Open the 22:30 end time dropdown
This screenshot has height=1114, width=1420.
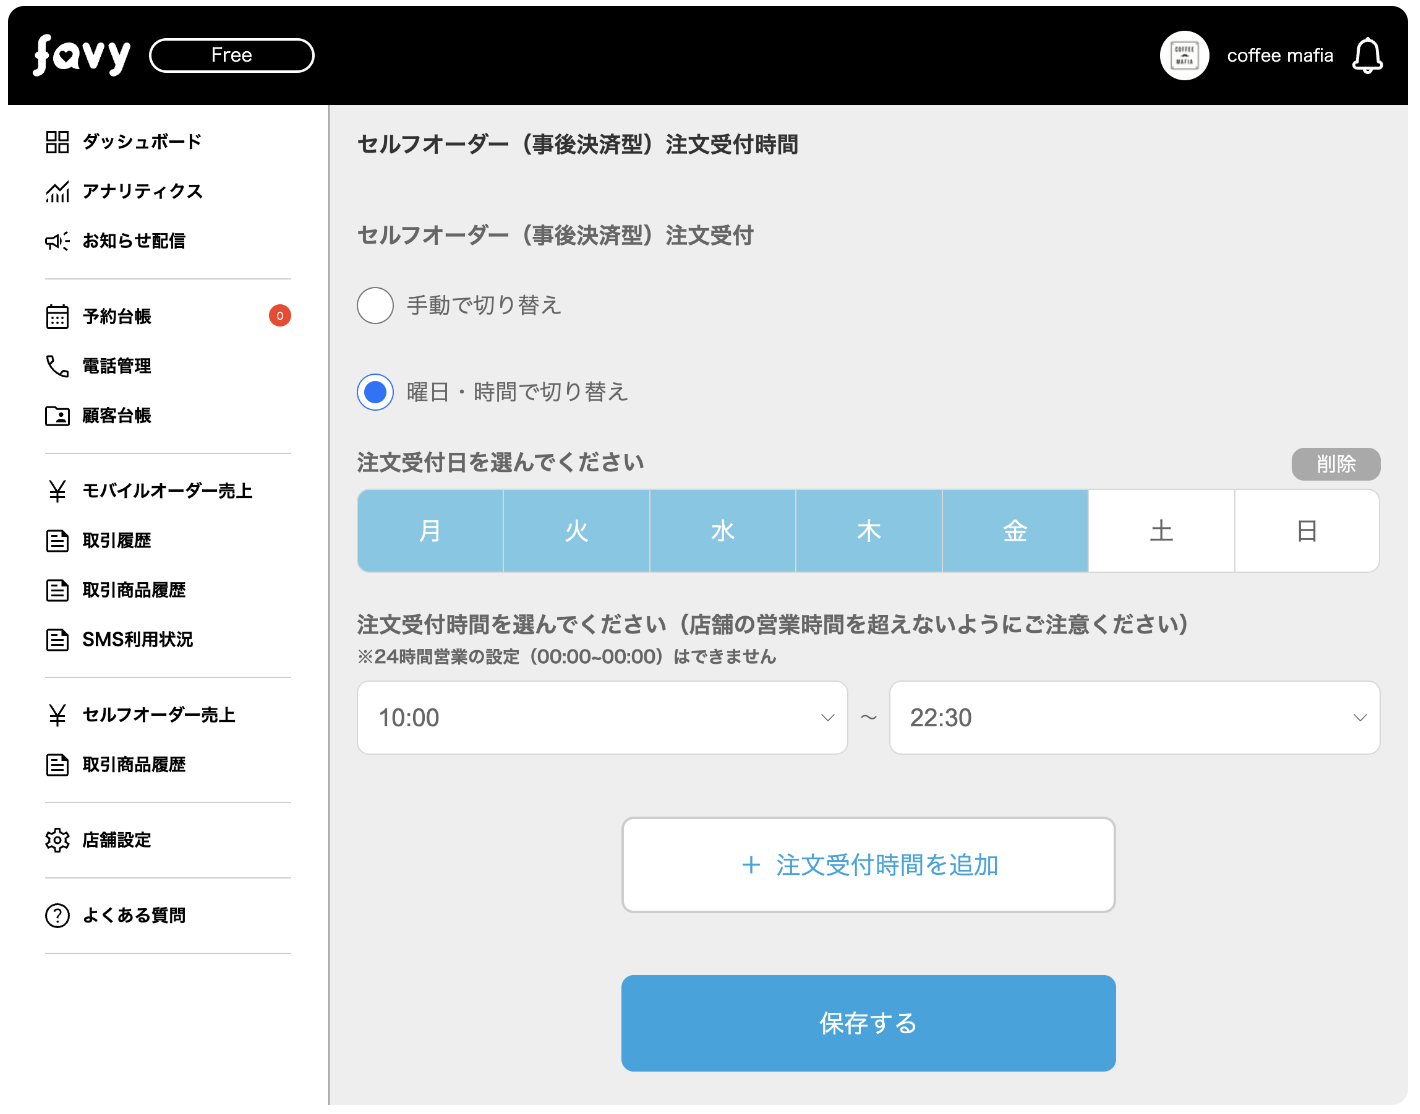point(1134,718)
